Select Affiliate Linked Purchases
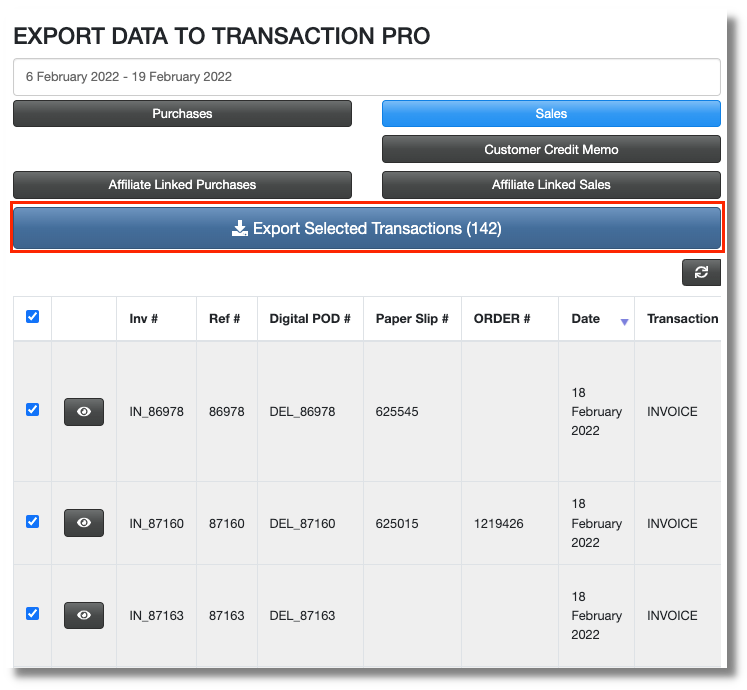Screen dimensions: 747x690 click(x=182, y=185)
